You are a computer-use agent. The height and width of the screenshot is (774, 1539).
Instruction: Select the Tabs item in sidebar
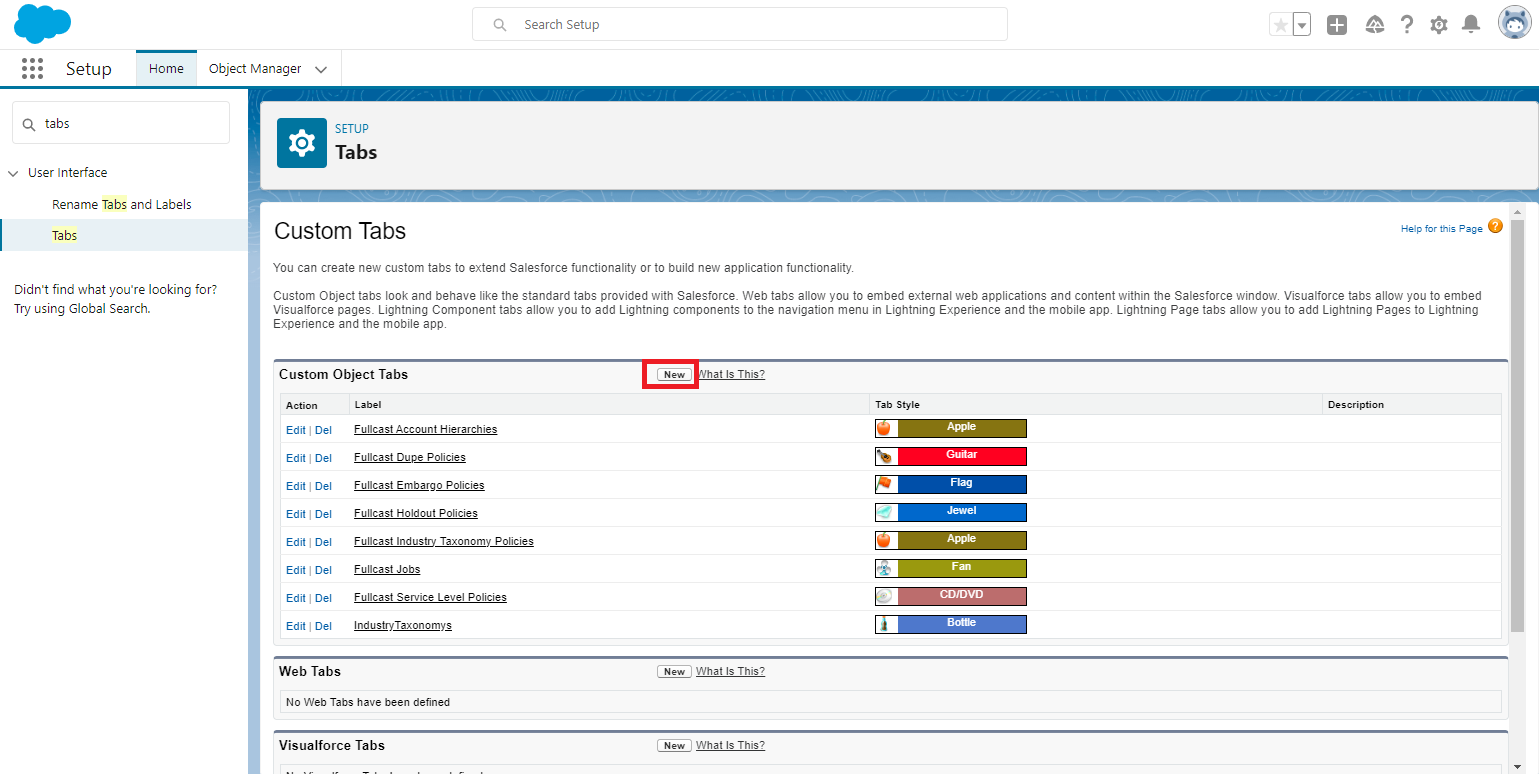[x=124, y=235]
